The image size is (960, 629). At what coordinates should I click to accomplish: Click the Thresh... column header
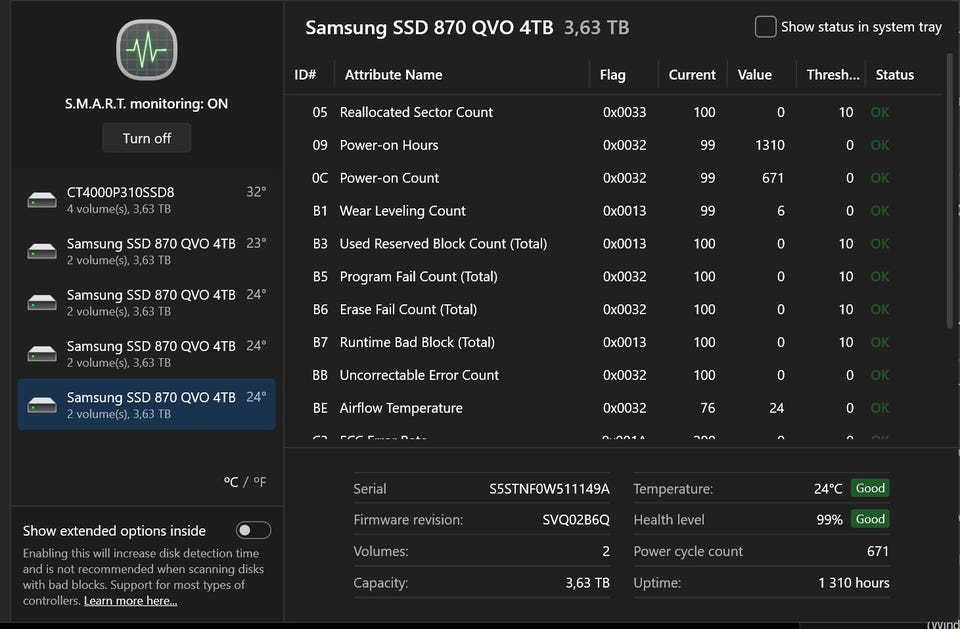tap(833, 75)
